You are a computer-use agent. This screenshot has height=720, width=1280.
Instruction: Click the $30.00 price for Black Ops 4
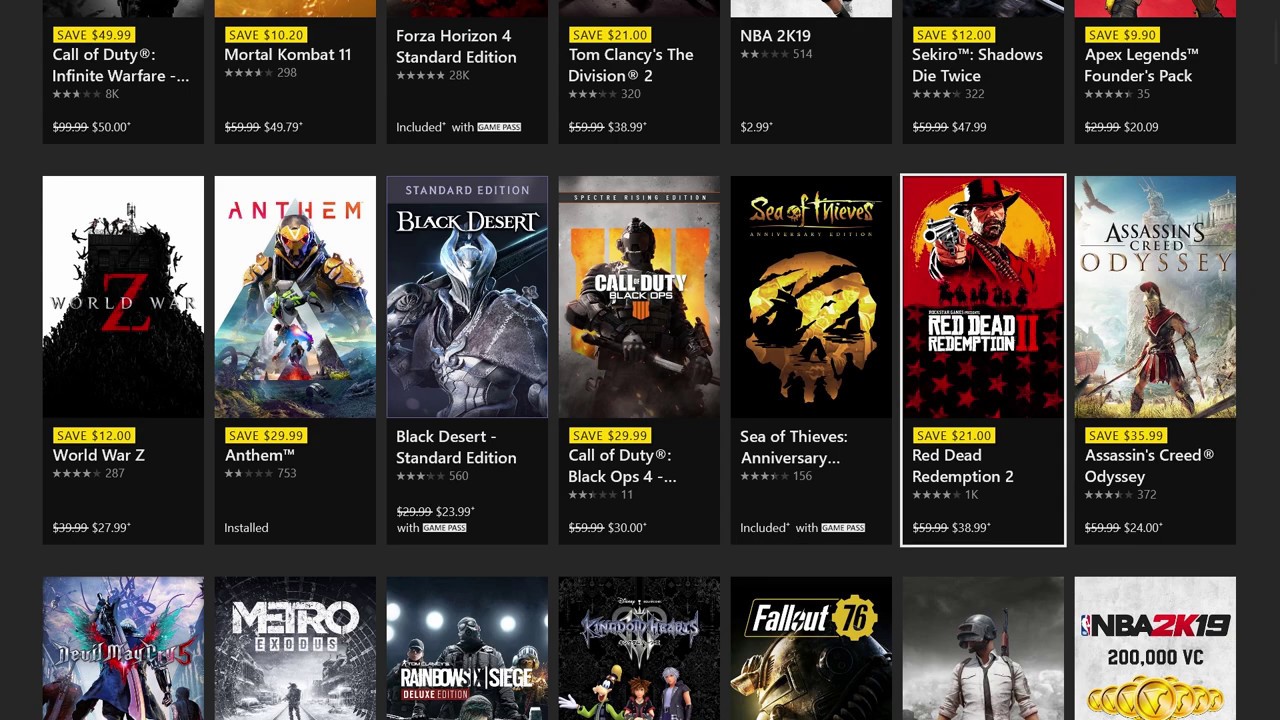(x=627, y=528)
